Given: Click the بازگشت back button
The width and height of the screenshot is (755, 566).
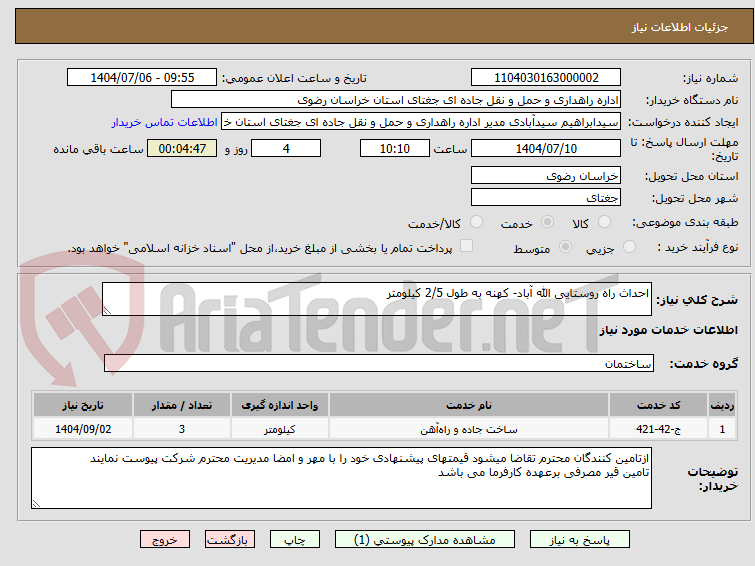Looking at the screenshot, I should click(230, 540).
